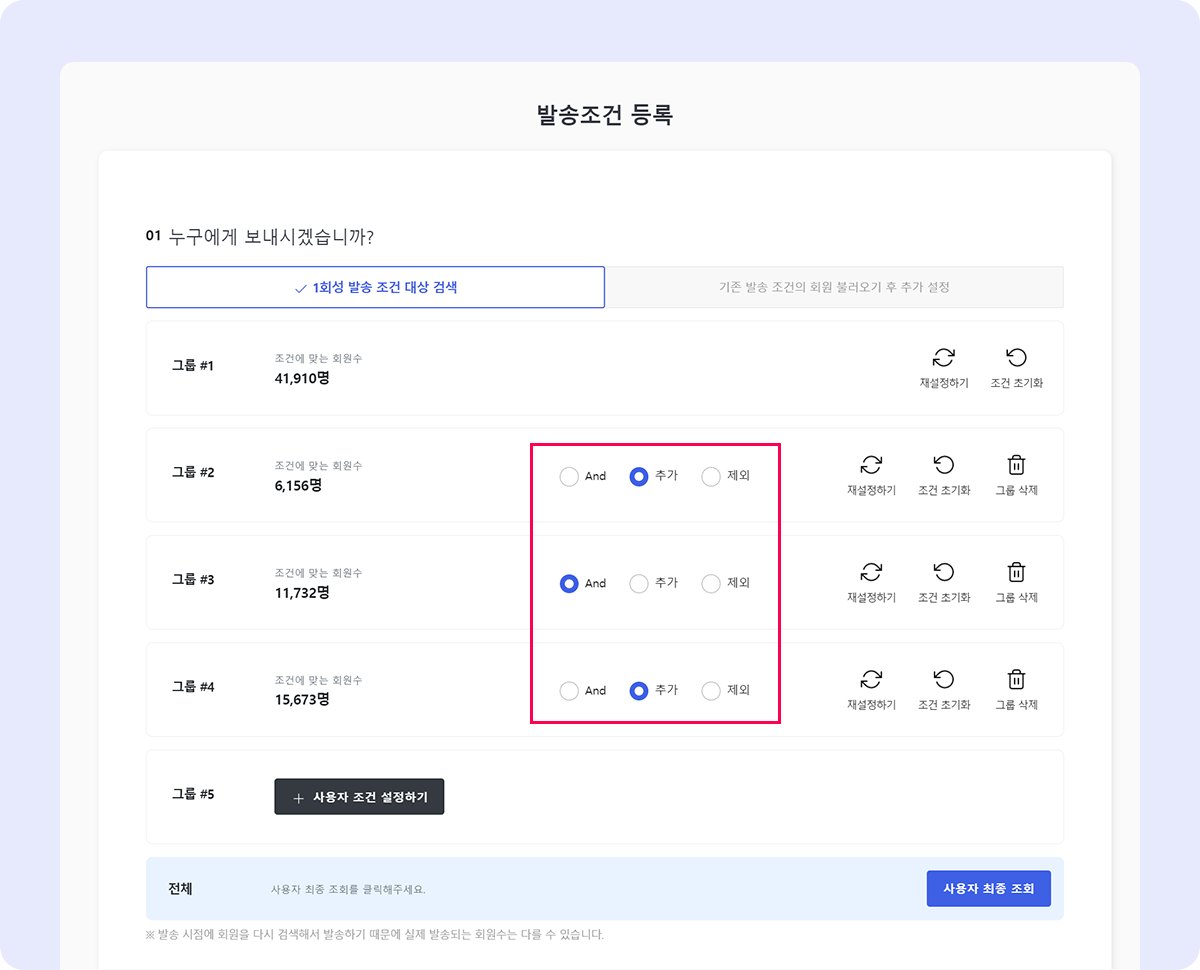Click the 41,910명 member count
Screen dimensions: 1200x970
(302, 379)
